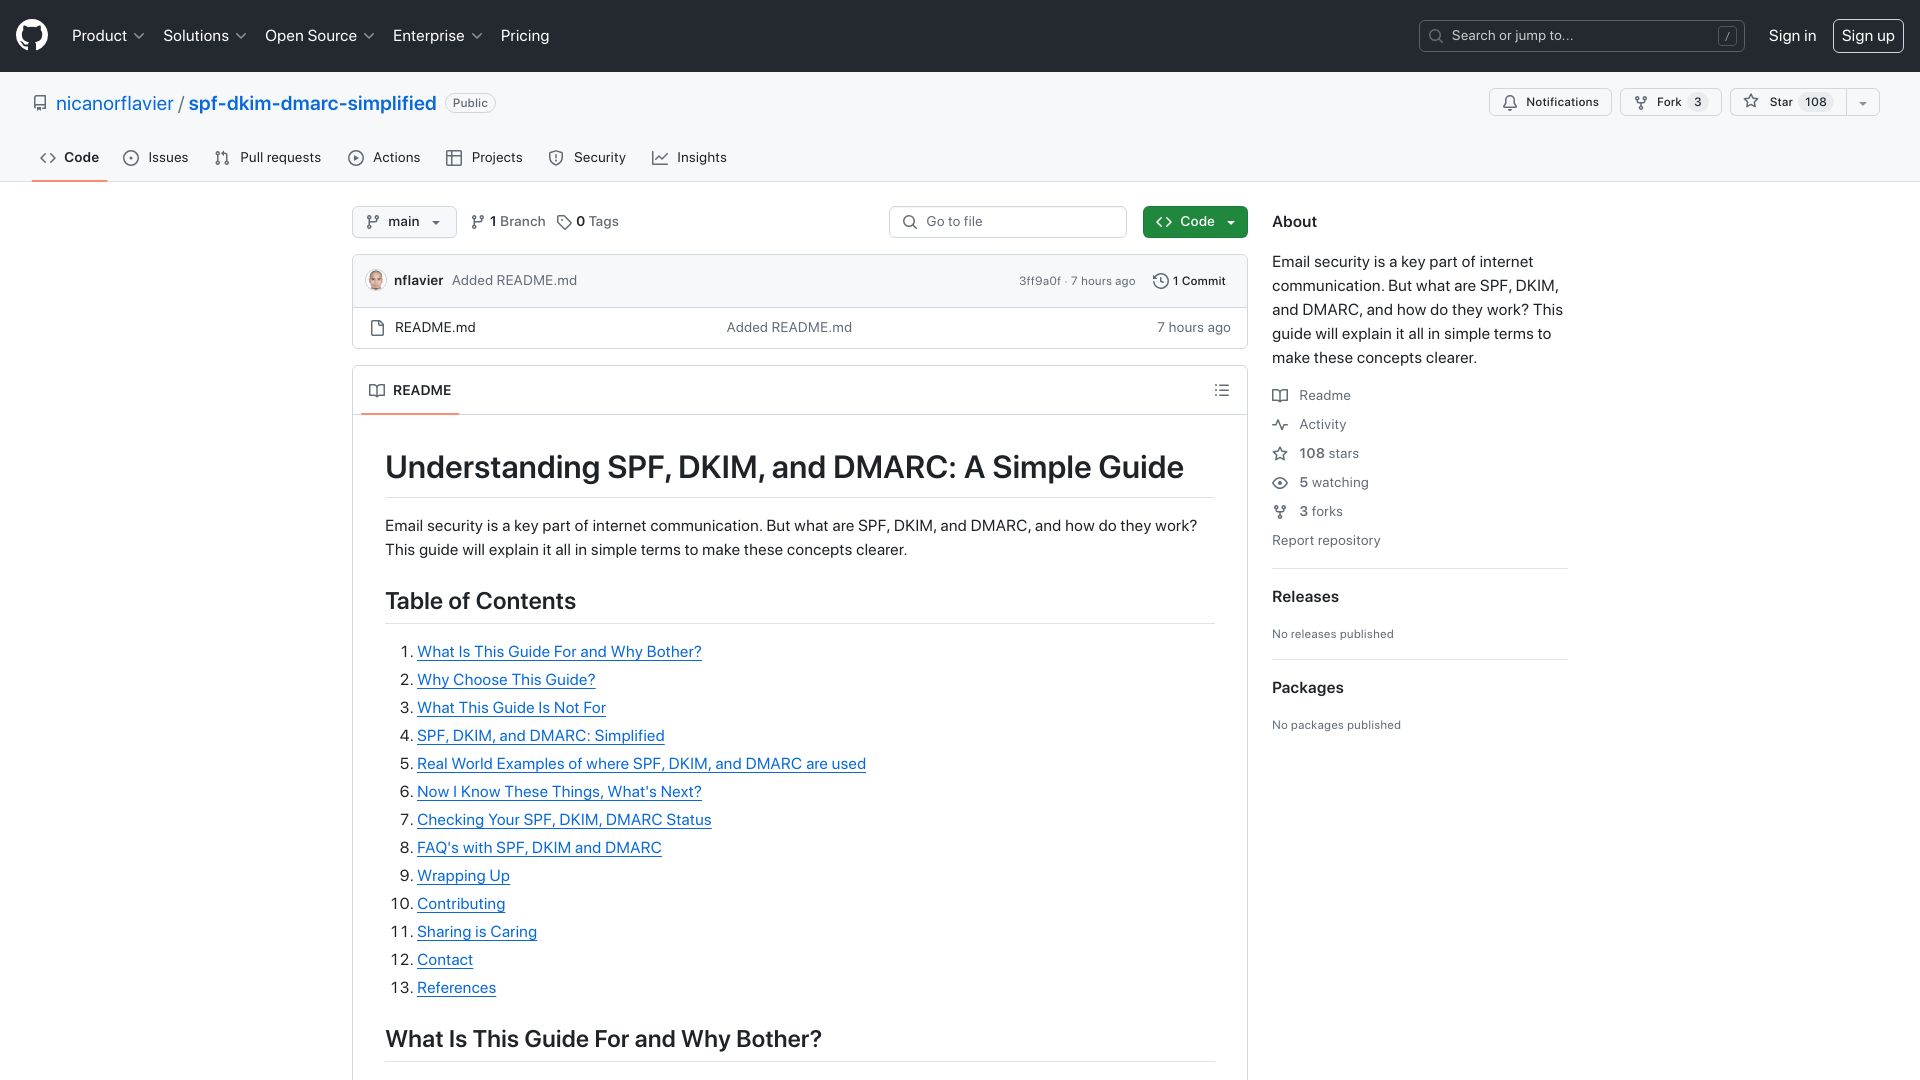Click the Sign up button
1920x1080 pixels.
[x=1868, y=36]
